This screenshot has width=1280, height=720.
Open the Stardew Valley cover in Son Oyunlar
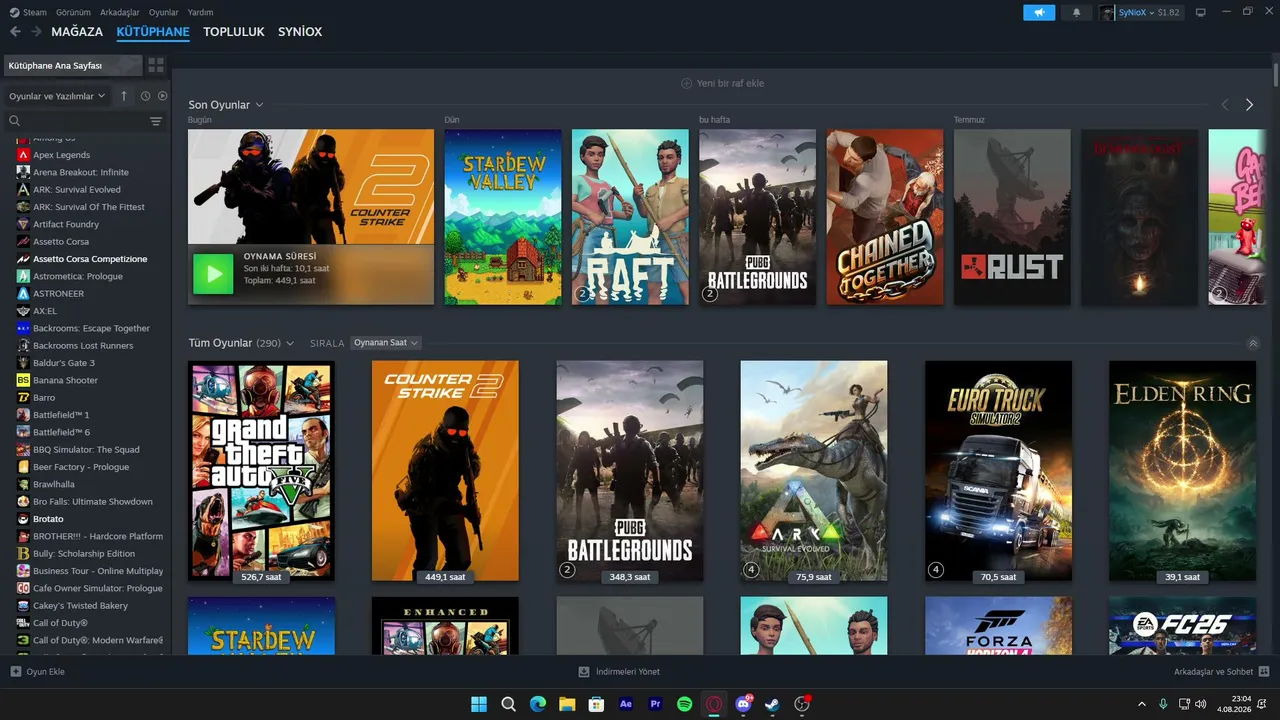503,217
